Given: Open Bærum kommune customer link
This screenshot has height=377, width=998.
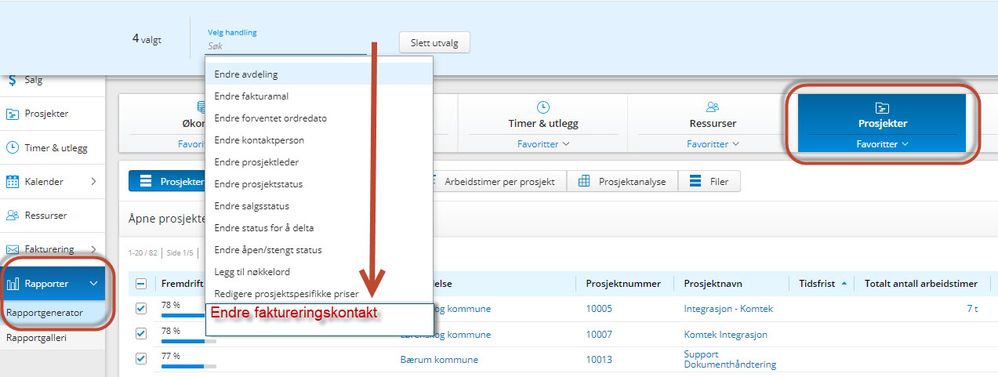Looking at the screenshot, I should [x=439, y=360].
